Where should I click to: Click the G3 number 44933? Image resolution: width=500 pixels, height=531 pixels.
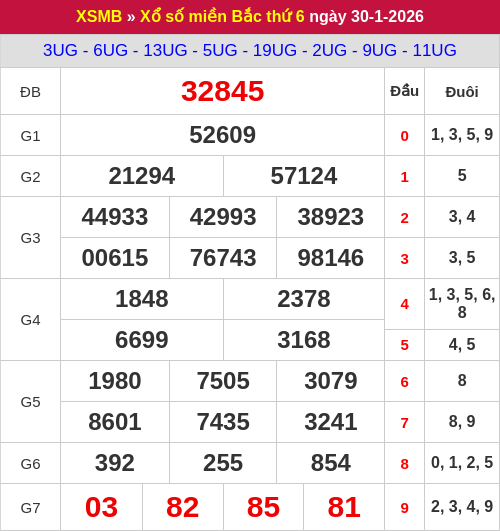pyautogui.click(x=115, y=217)
